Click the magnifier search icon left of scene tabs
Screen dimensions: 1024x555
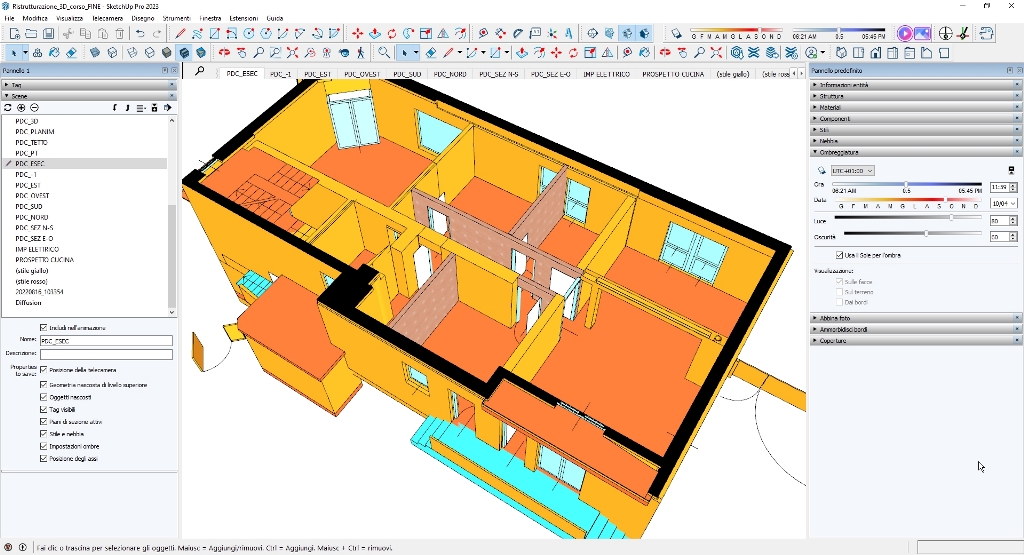point(200,71)
